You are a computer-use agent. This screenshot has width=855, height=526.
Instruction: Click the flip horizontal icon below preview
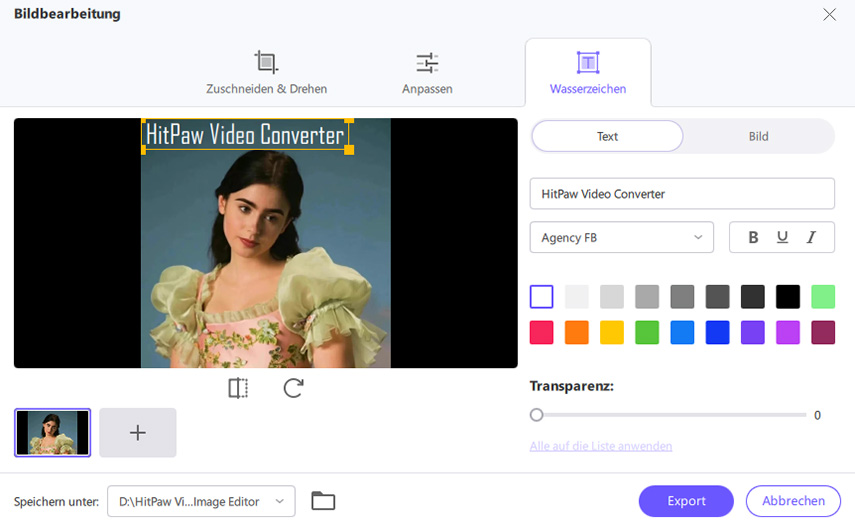click(x=238, y=388)
